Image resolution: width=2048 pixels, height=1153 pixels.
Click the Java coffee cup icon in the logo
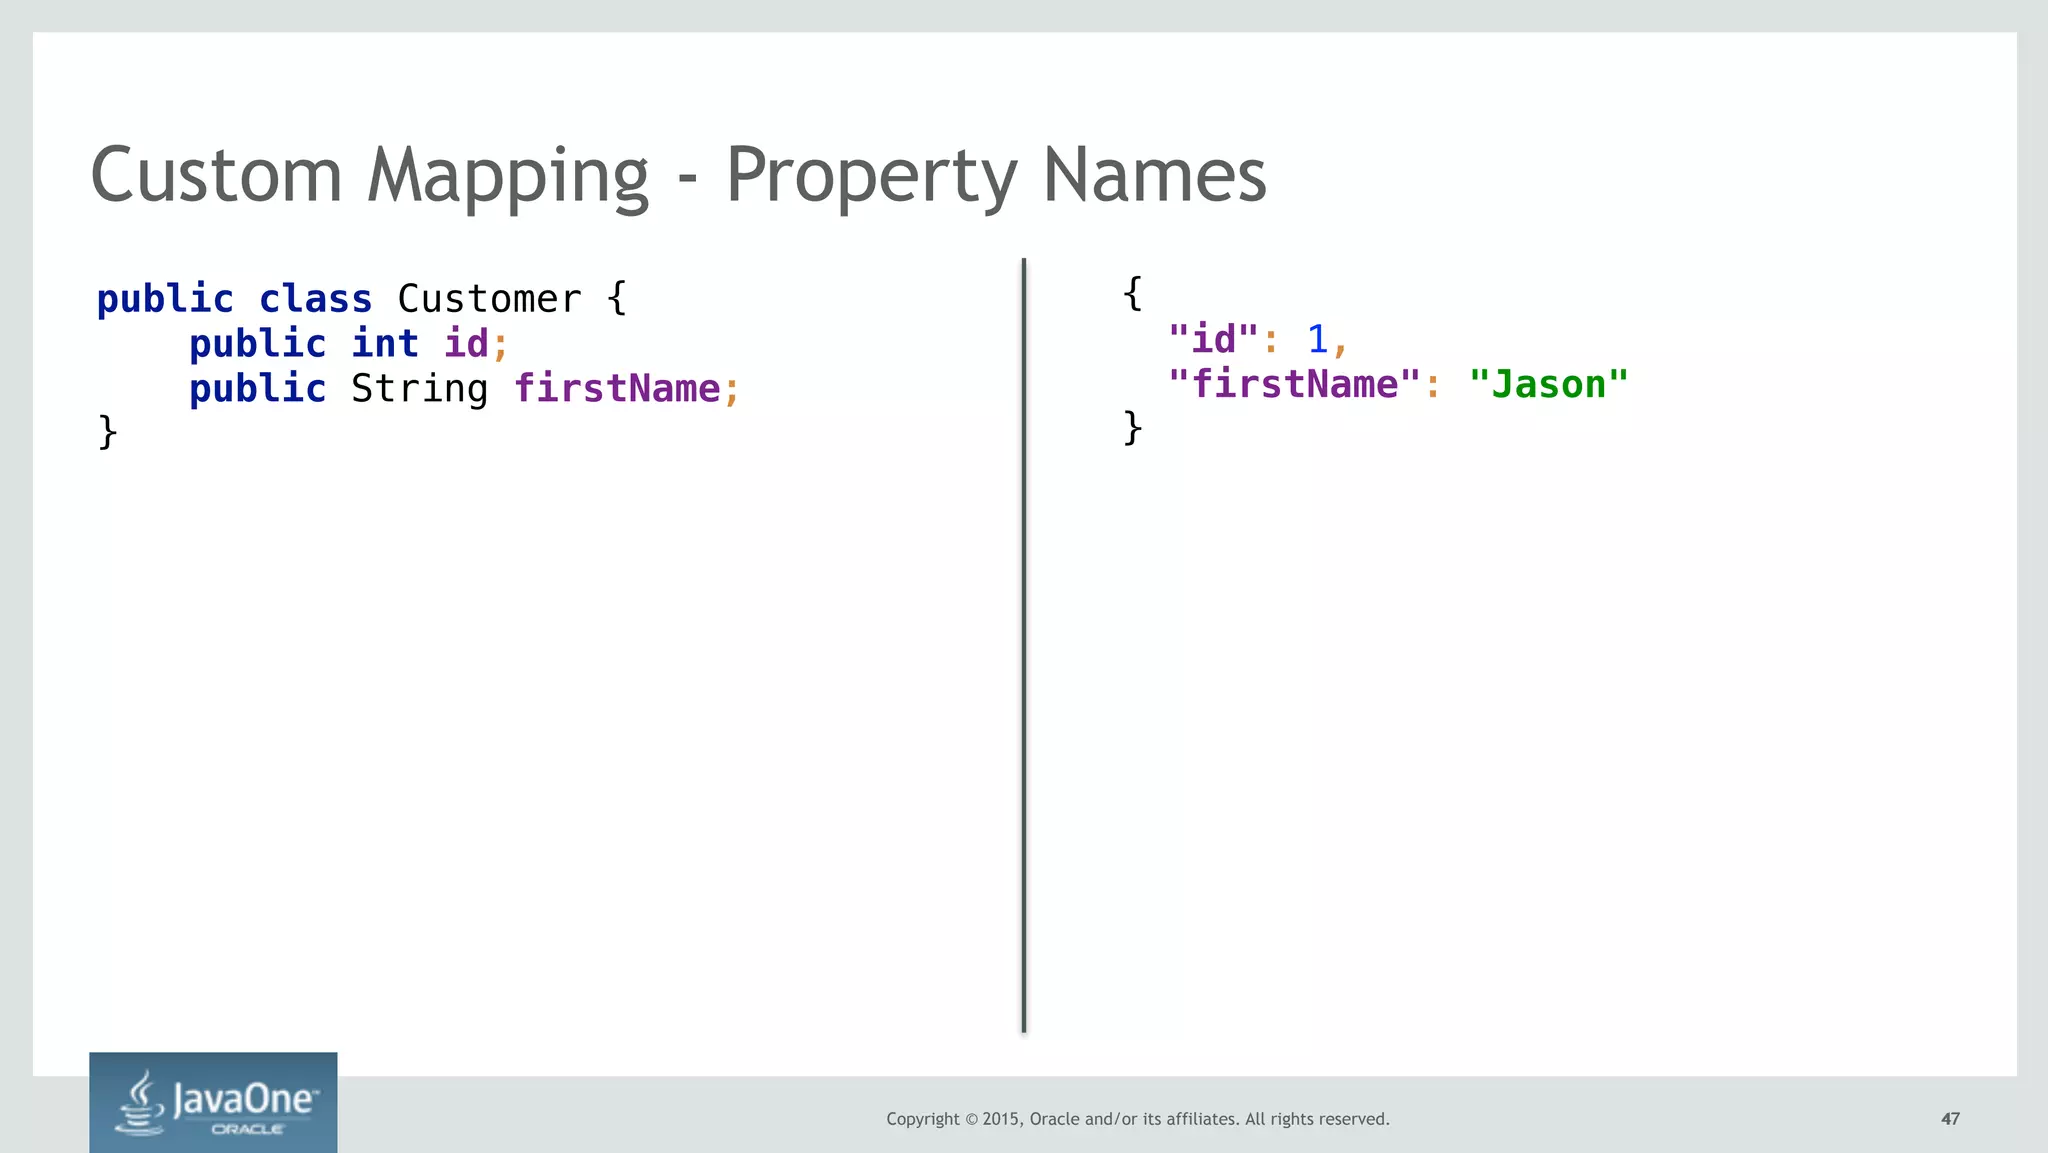[x=142, y=1103]
